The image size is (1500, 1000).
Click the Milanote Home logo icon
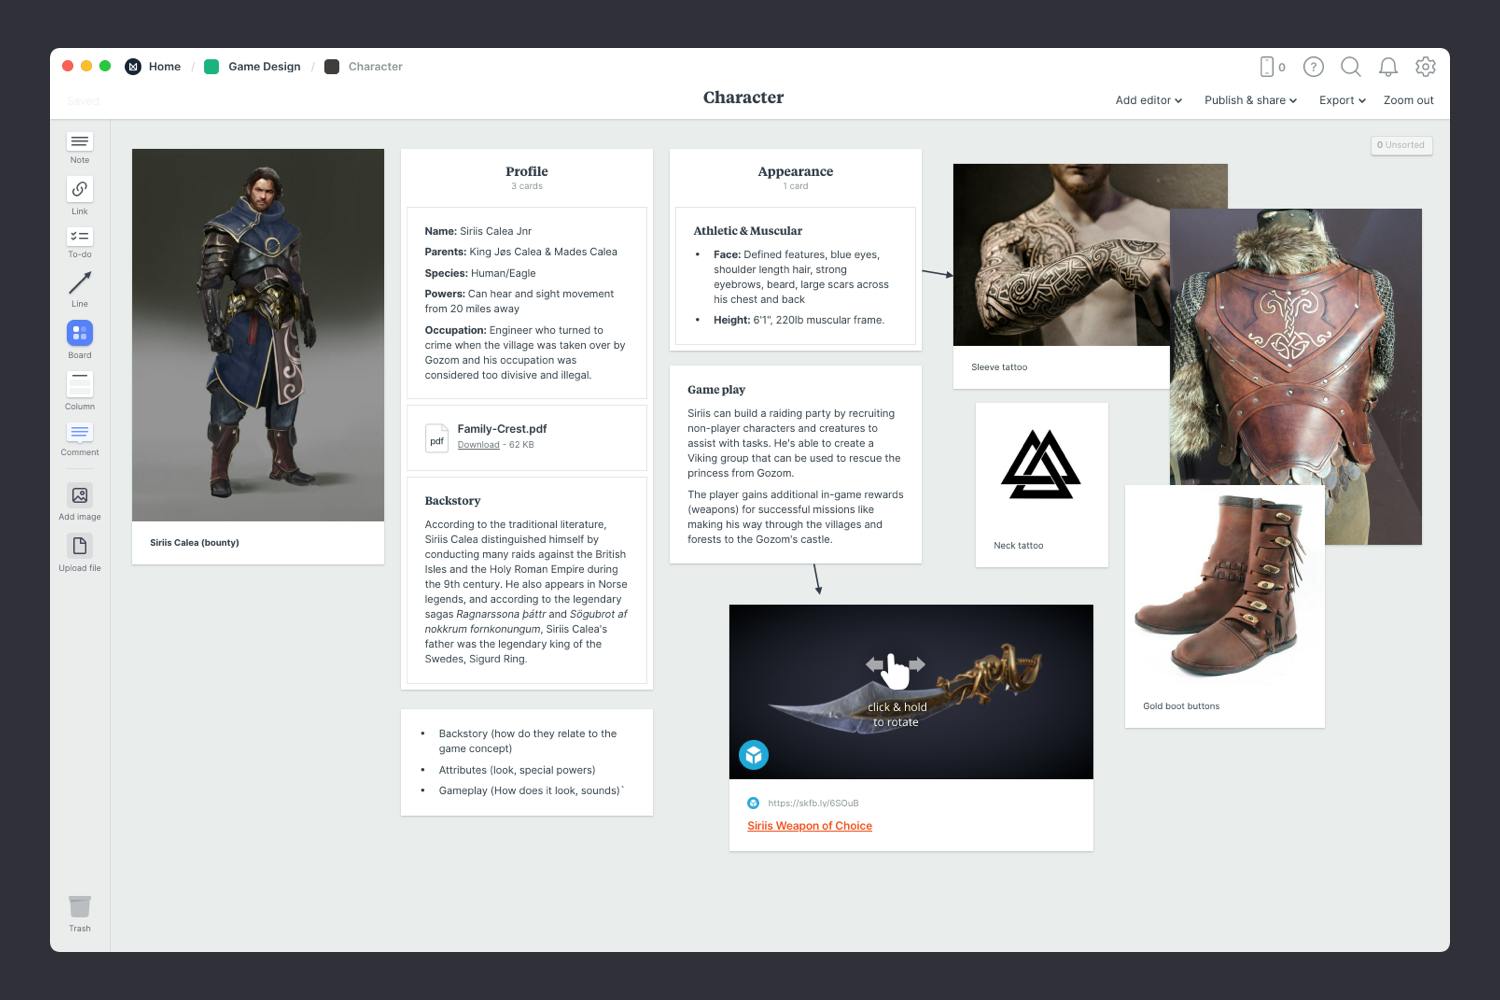[x=133, y=67]
